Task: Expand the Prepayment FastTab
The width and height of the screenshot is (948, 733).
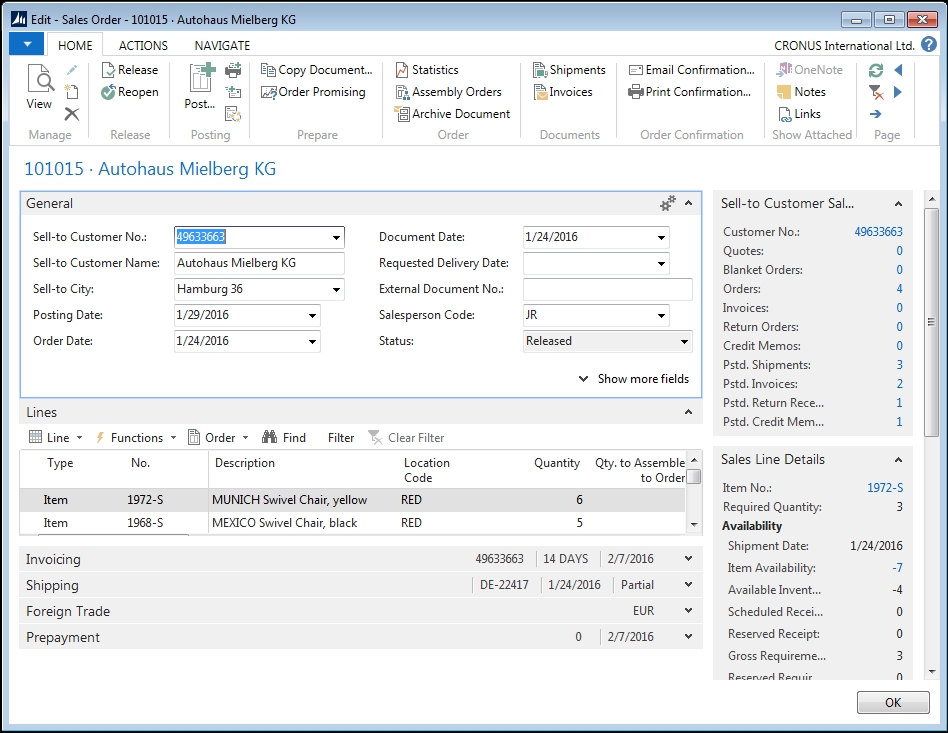Action: point(688,637)
